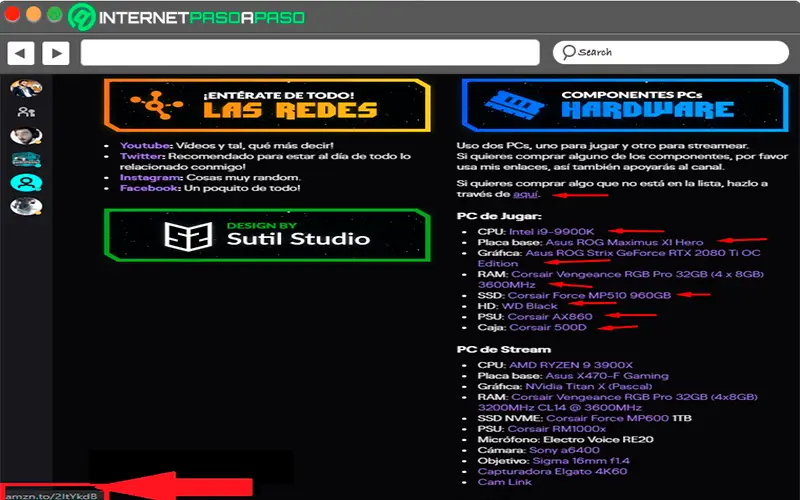
Task: Open the Design by Sutil Studio banner
Action: (267, 235)
